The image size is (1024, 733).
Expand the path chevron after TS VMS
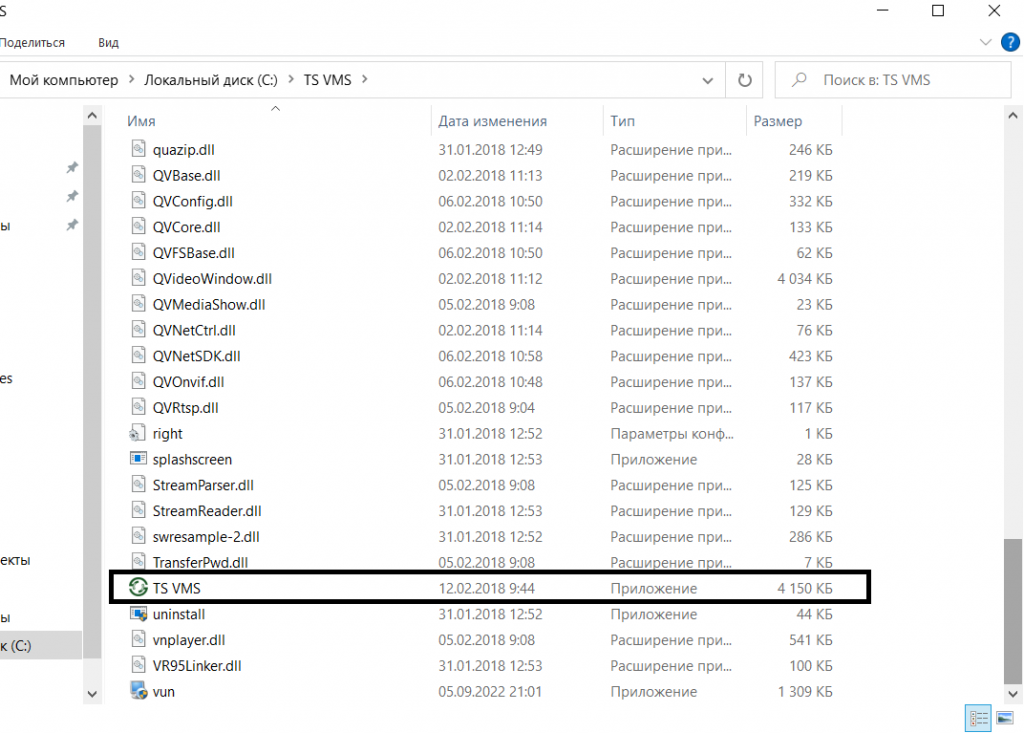tap(364, 80)
